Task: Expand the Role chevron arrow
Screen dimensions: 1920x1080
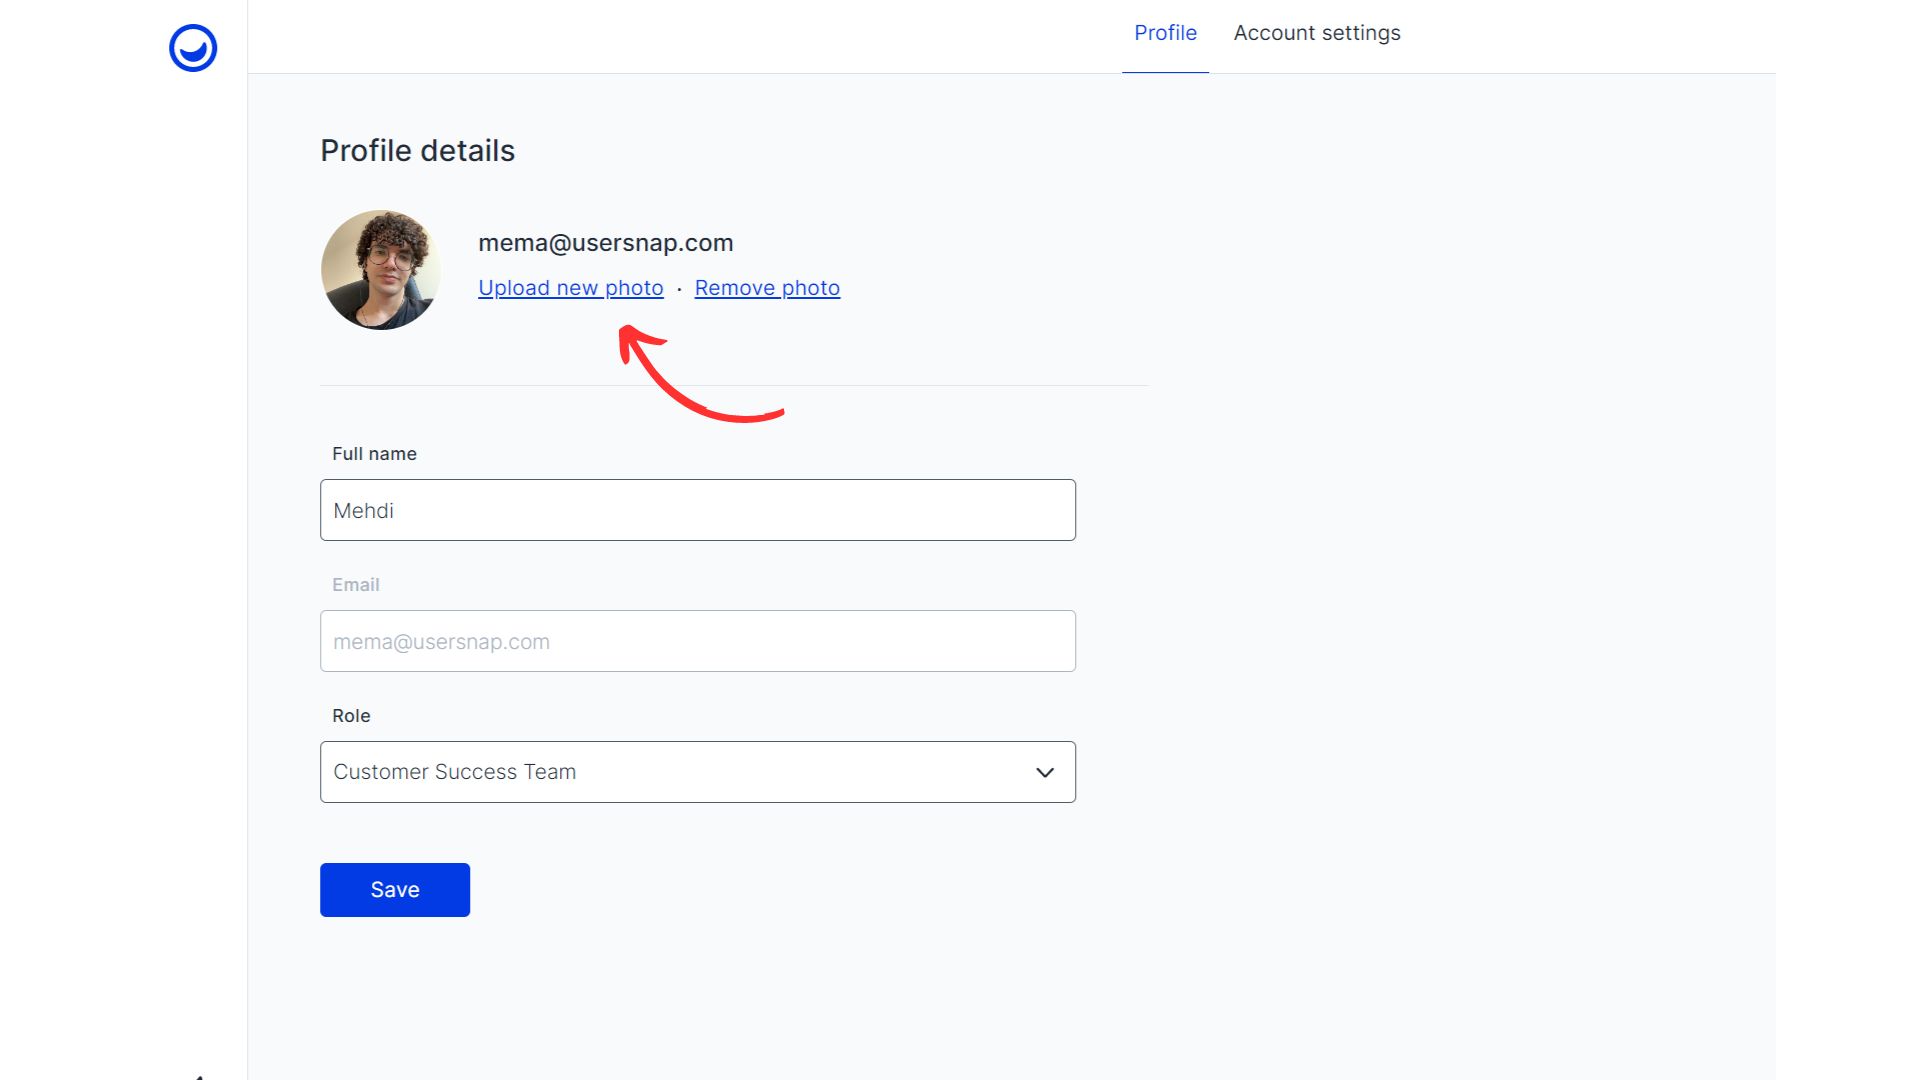Action: point(1045,772)
